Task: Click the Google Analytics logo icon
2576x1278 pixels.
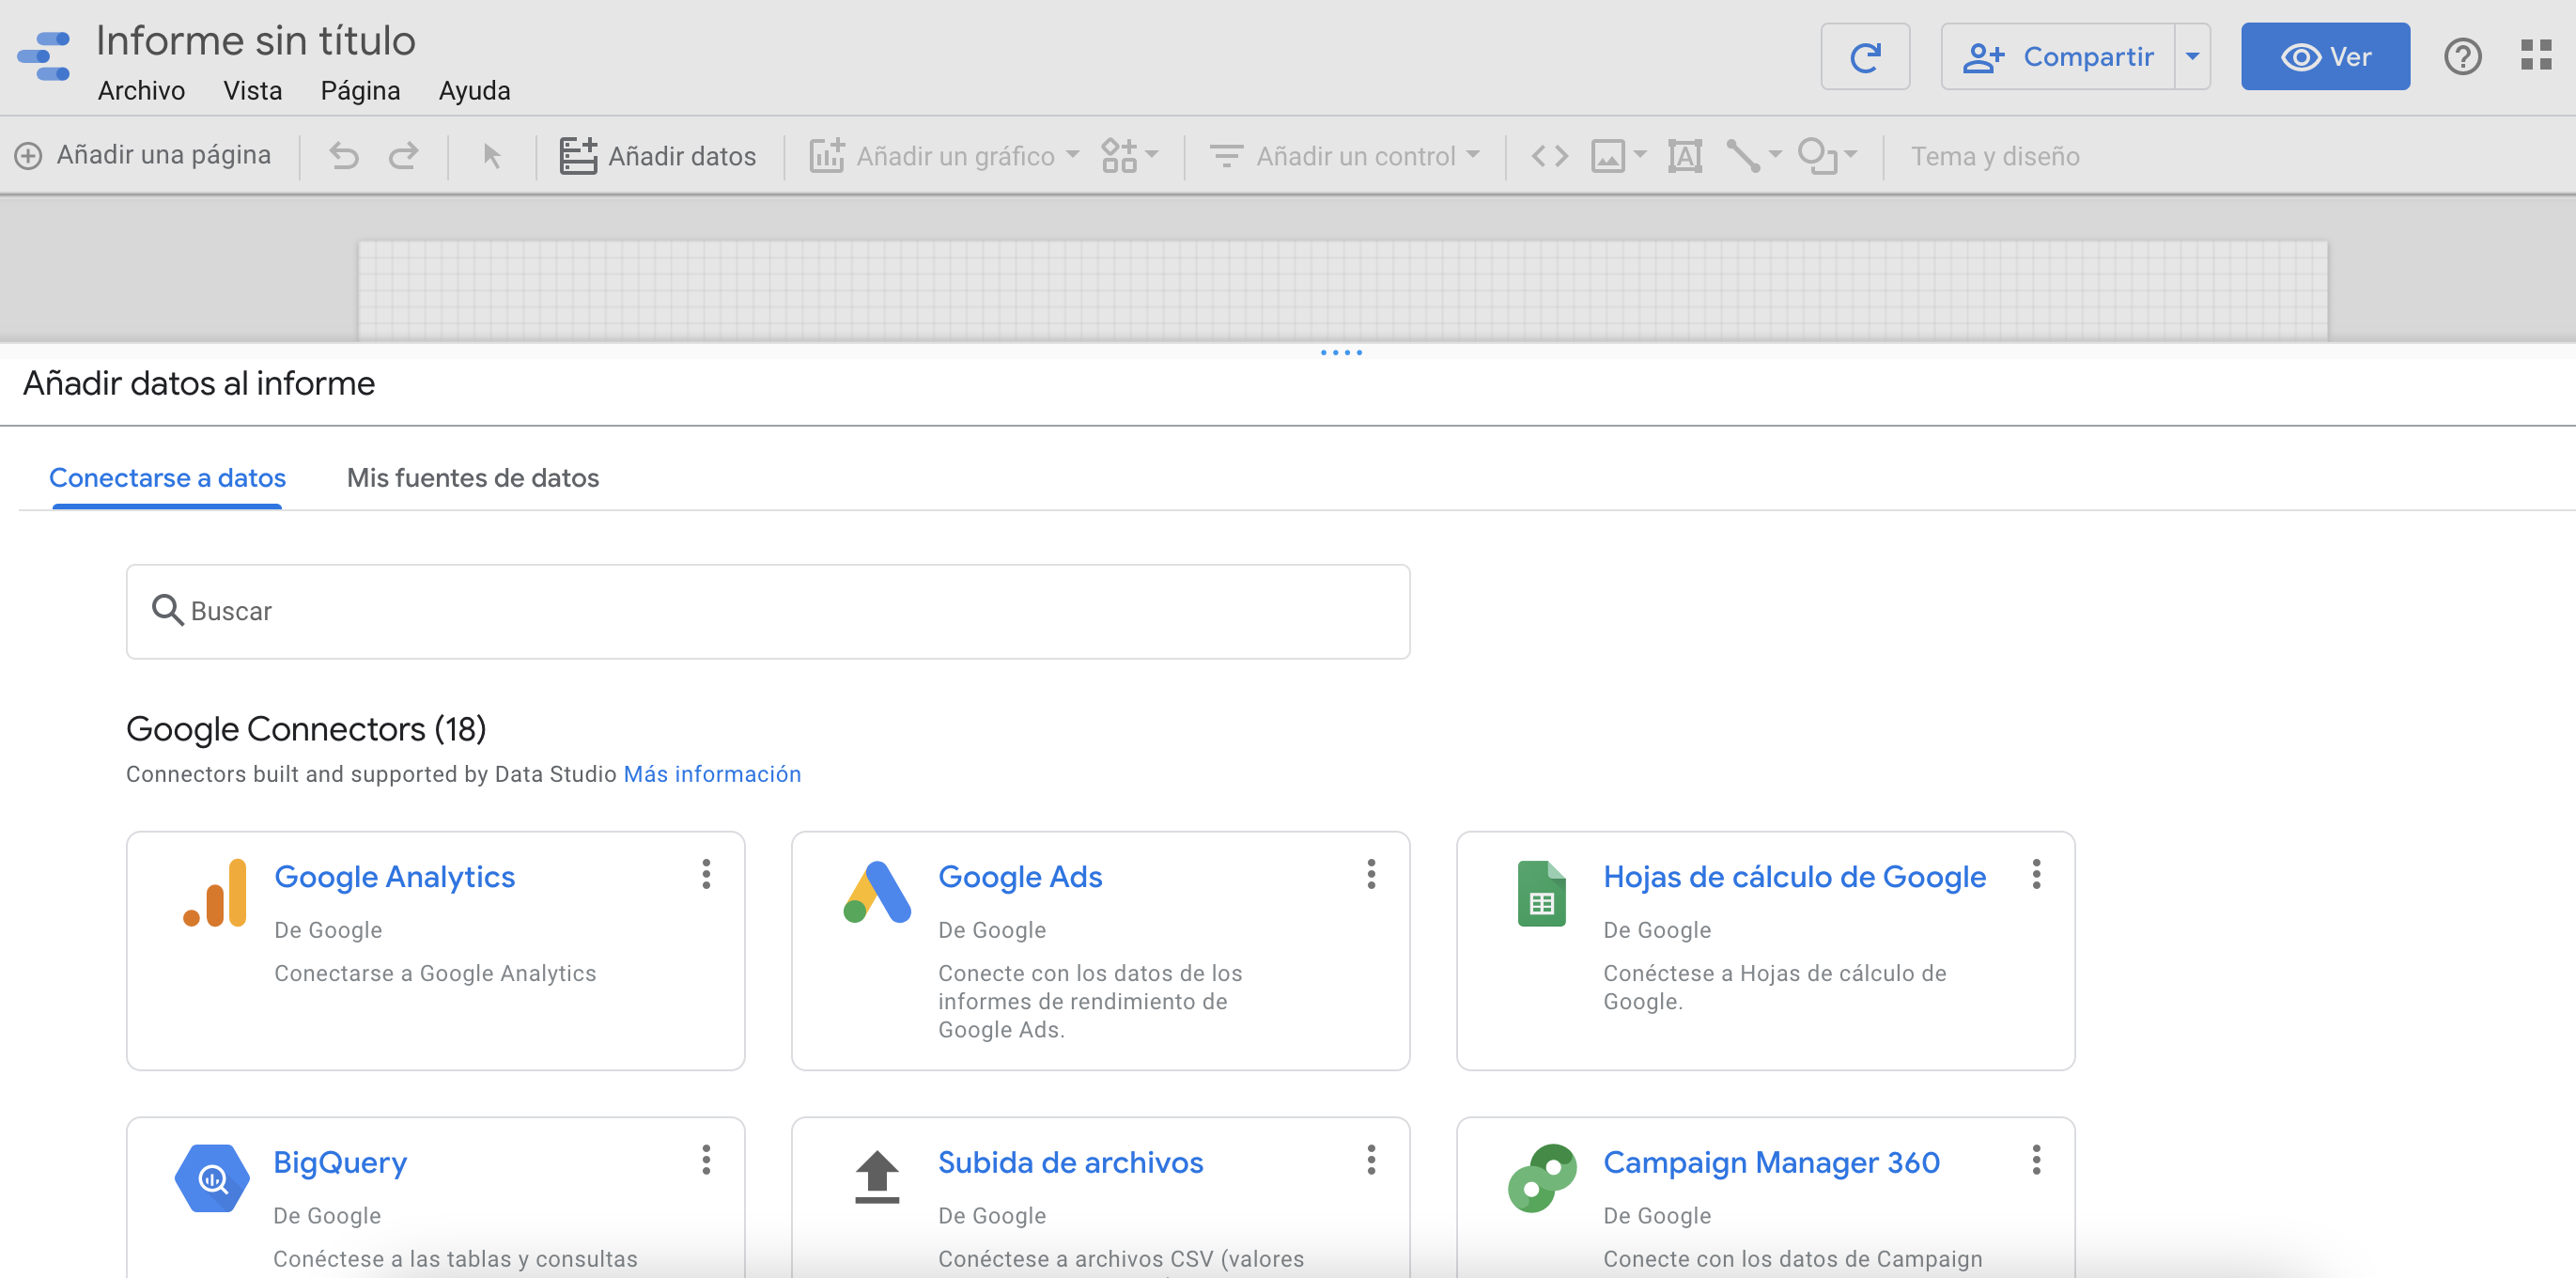Action: coord(215,892)
